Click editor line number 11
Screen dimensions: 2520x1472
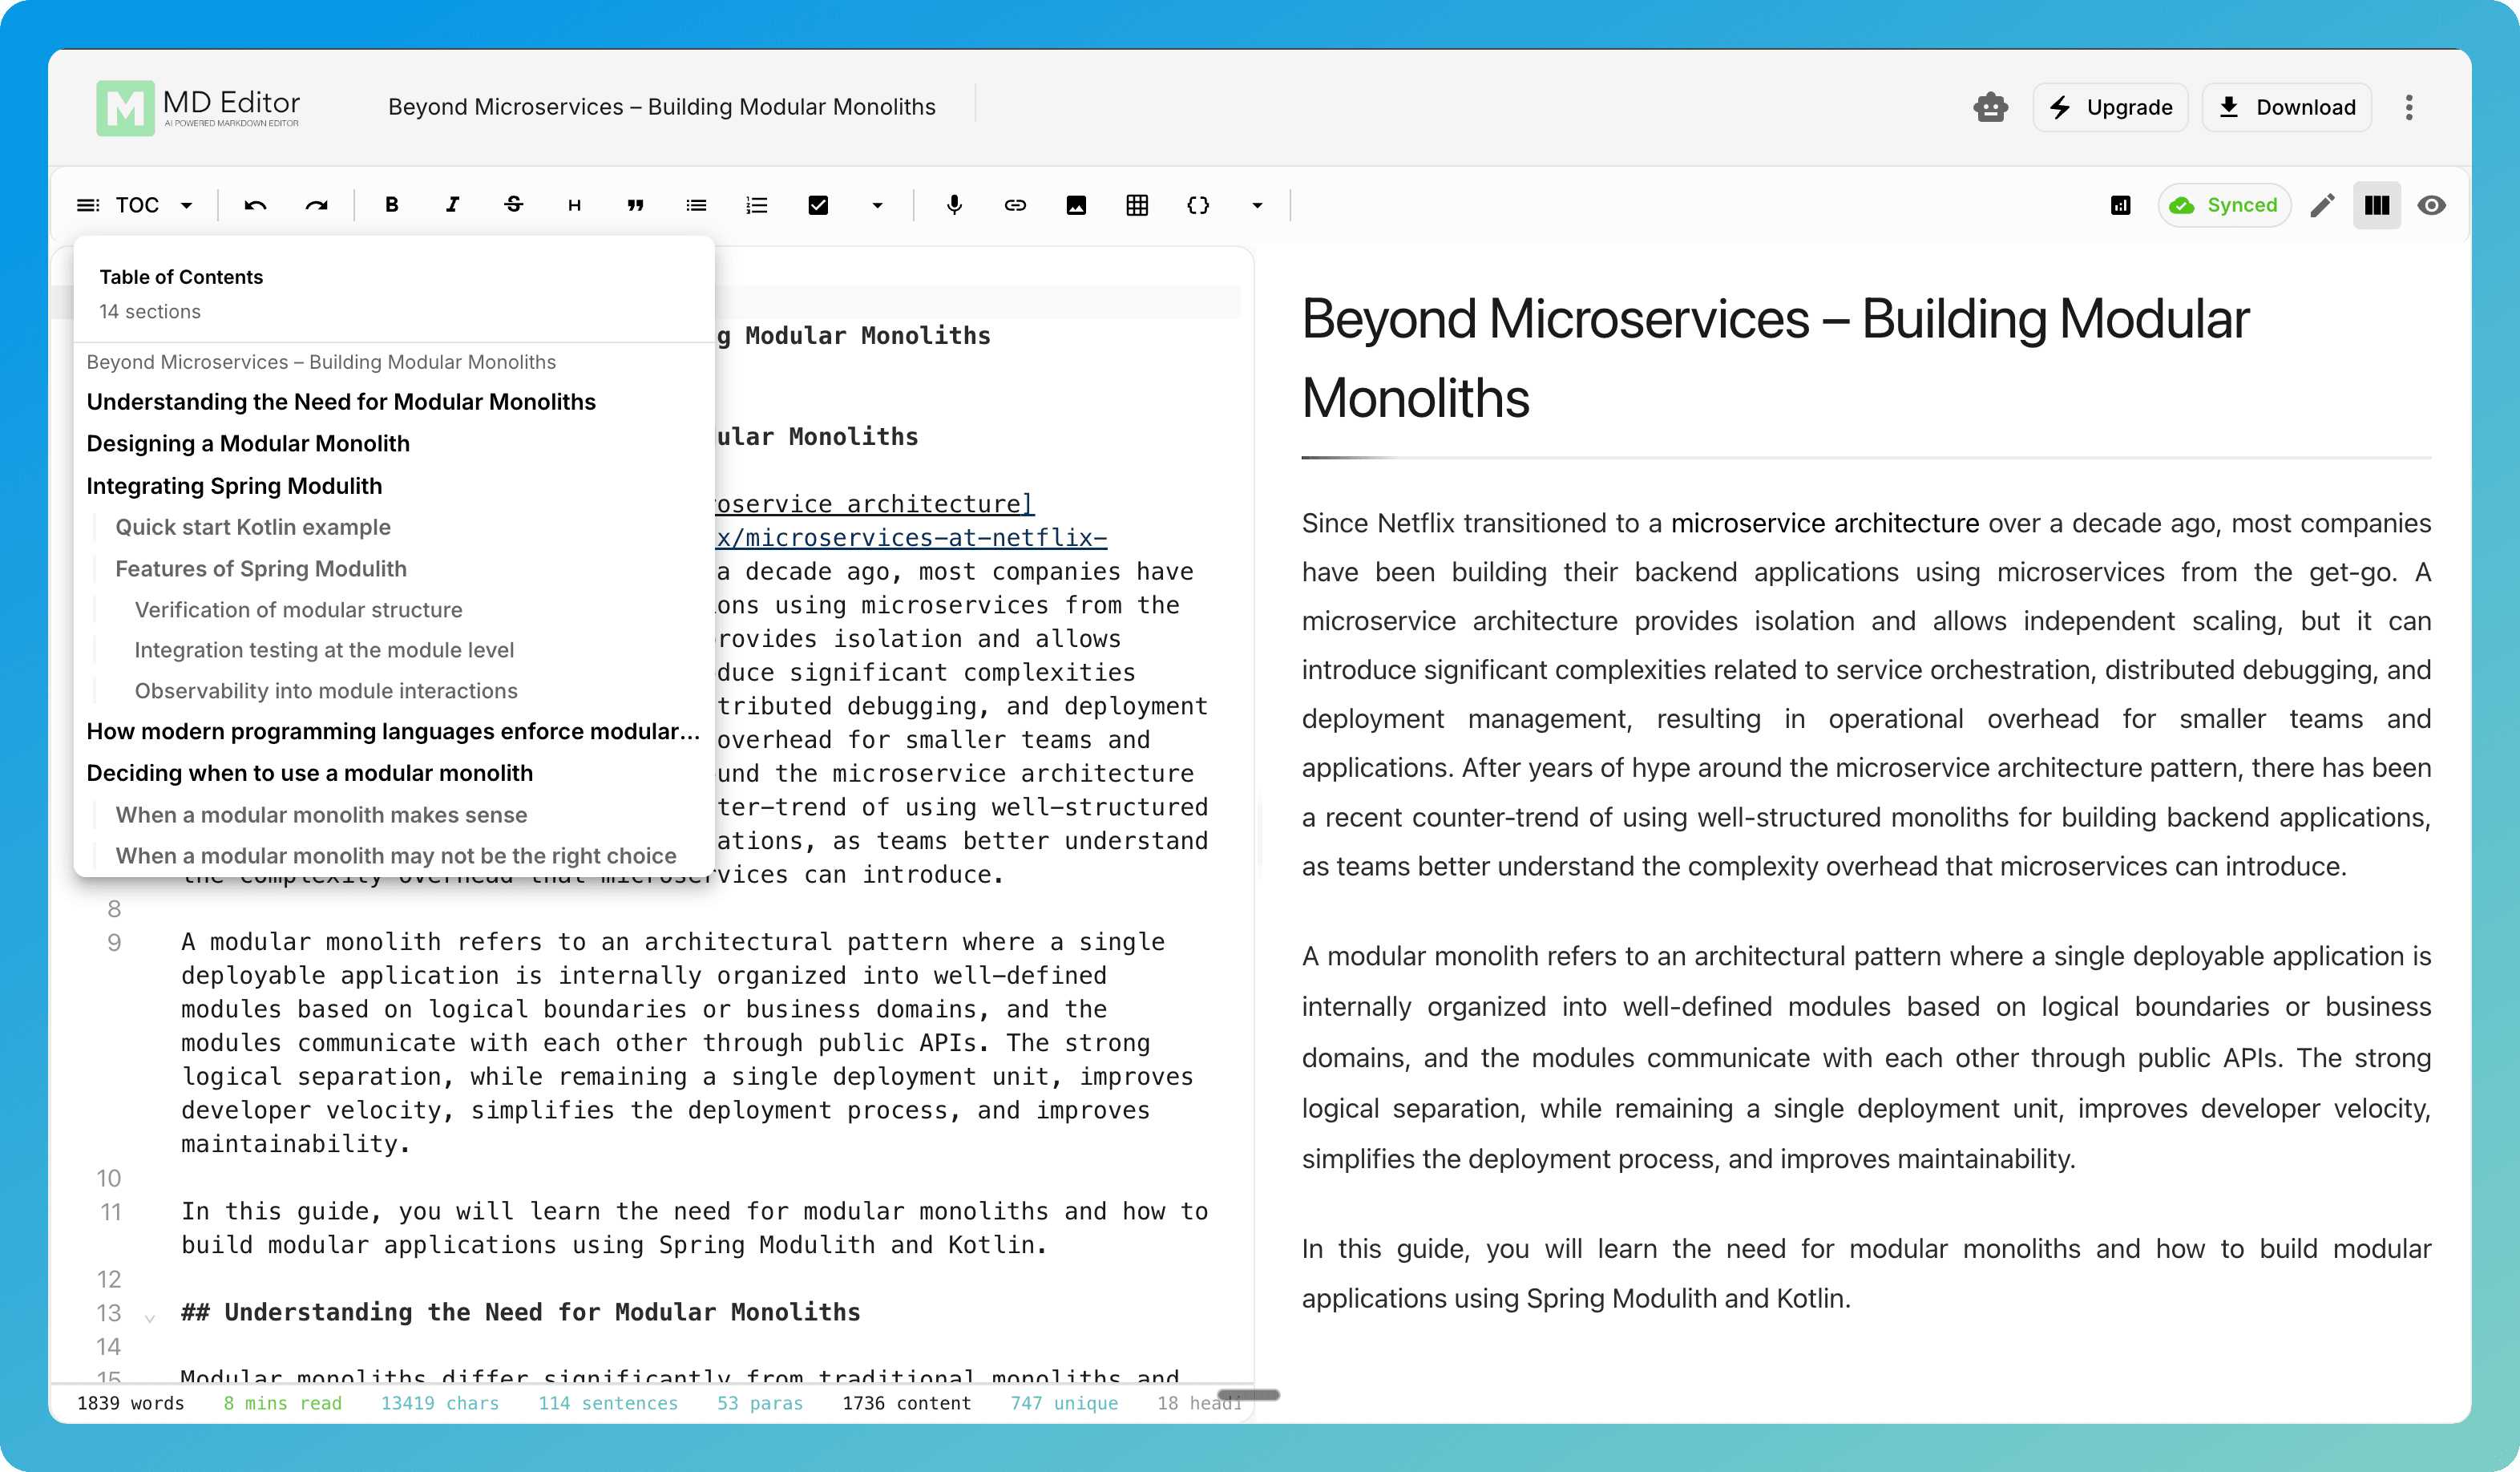[x=110, y=1212]
